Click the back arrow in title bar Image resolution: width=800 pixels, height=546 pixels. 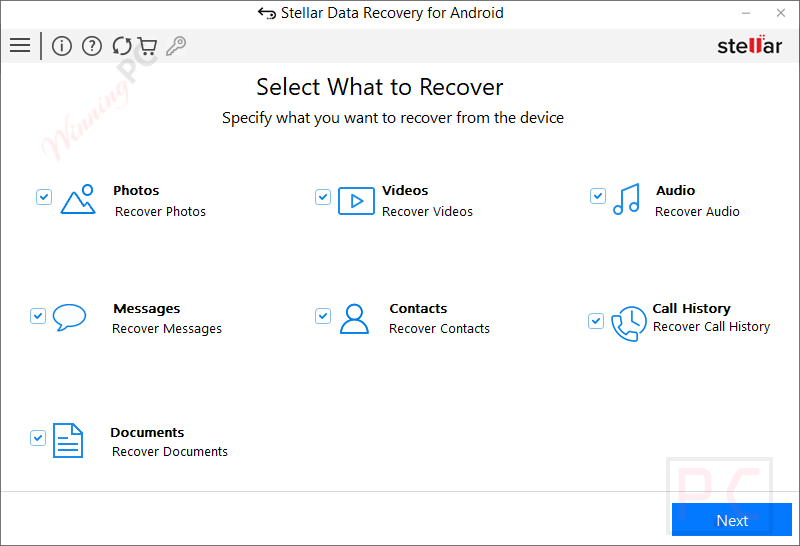[x=267, y=13]
